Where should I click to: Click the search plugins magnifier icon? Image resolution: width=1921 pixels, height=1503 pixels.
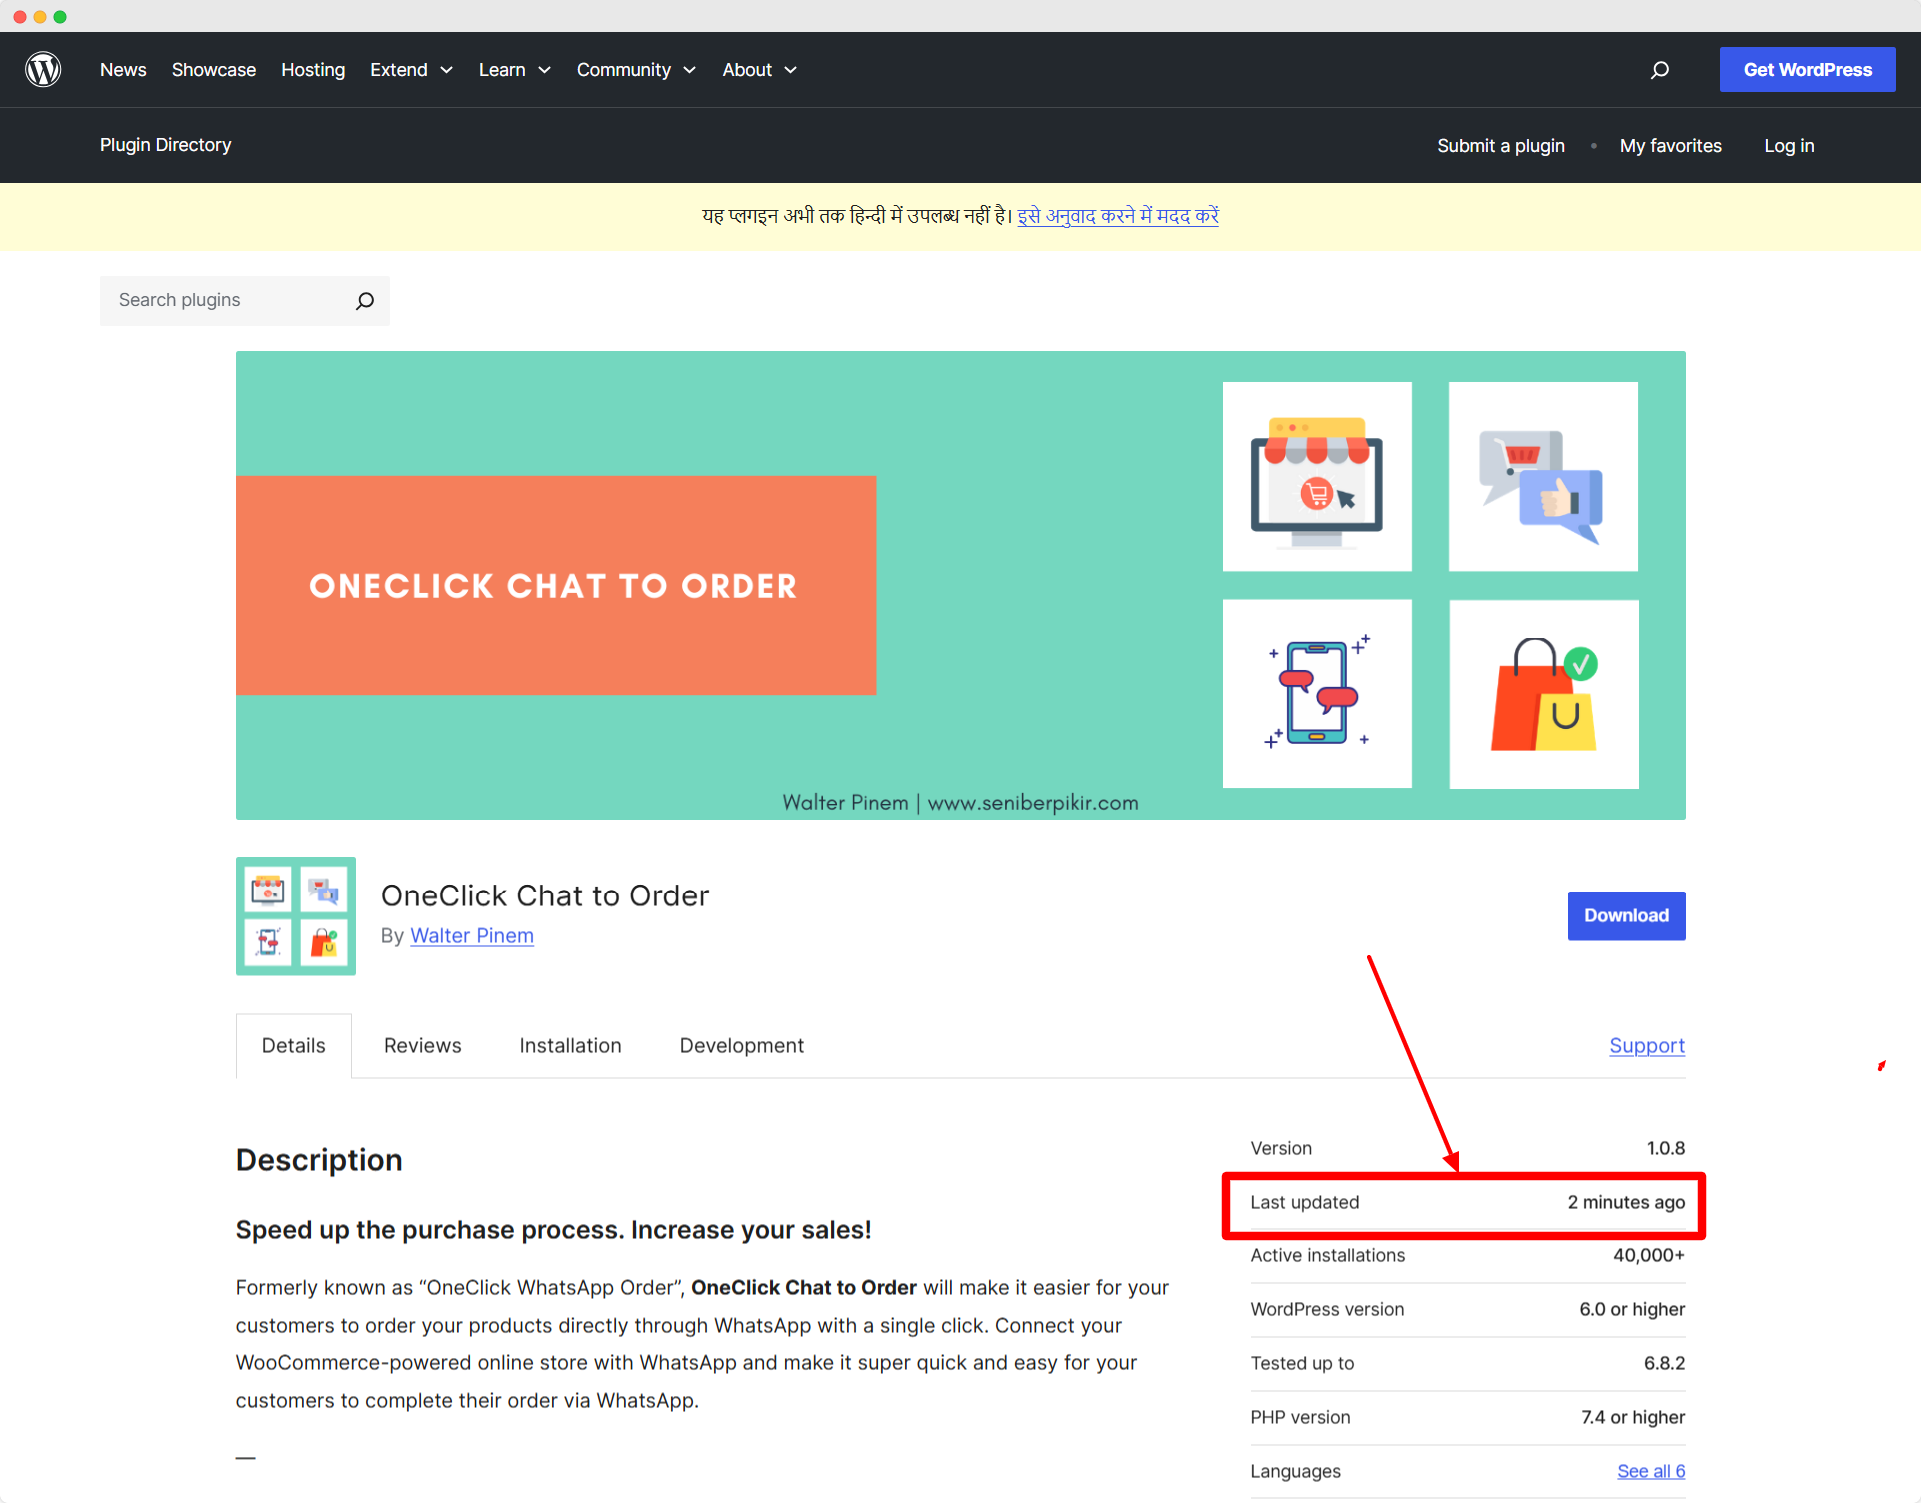point(365,300)
